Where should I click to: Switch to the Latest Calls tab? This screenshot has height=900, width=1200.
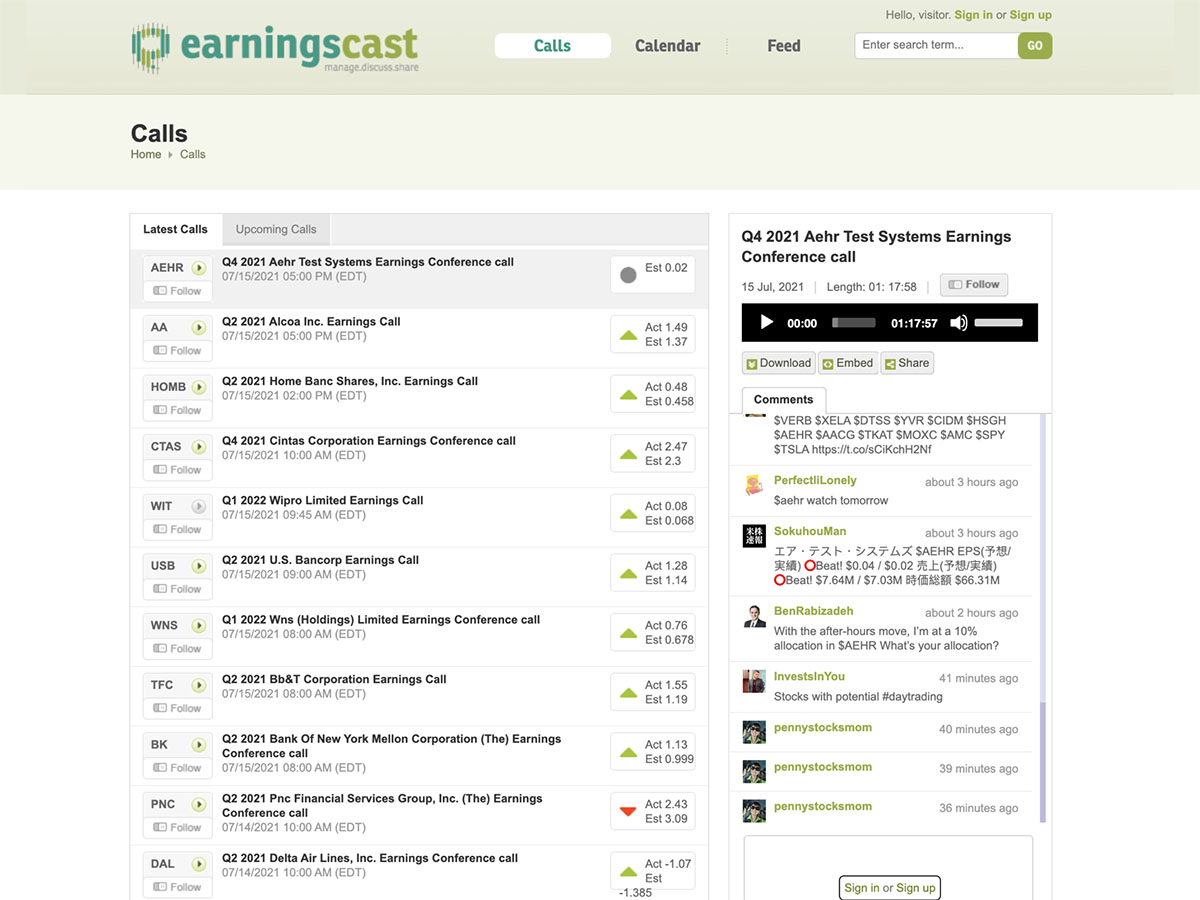[x=176, y=229]
